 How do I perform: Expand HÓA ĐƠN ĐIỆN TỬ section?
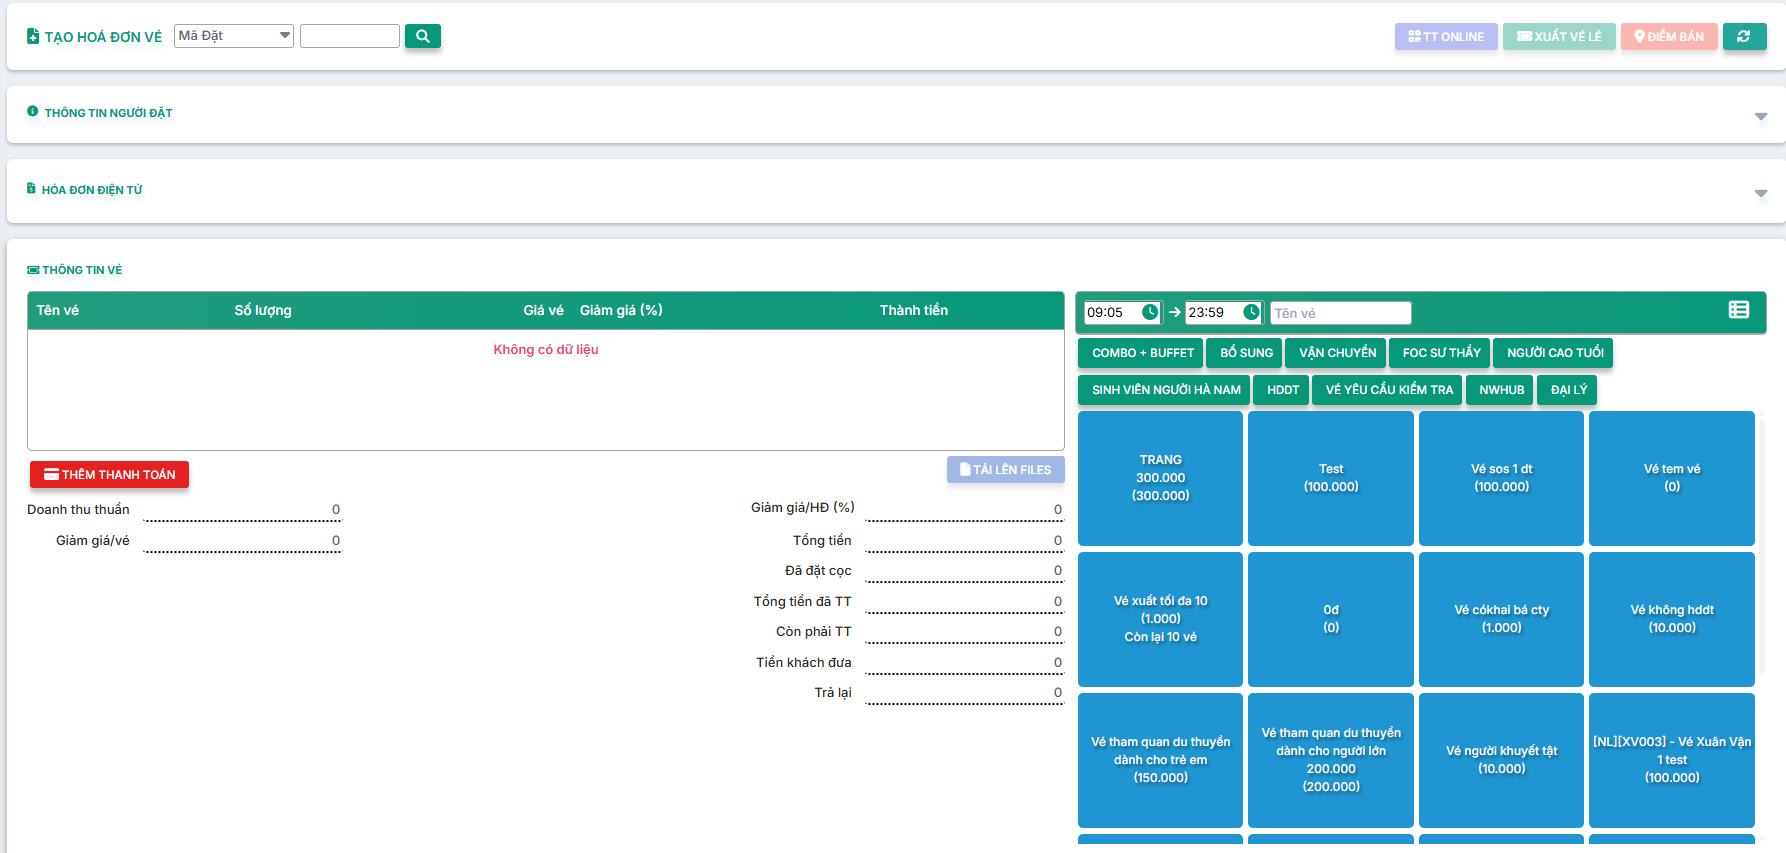point(1760,193)
